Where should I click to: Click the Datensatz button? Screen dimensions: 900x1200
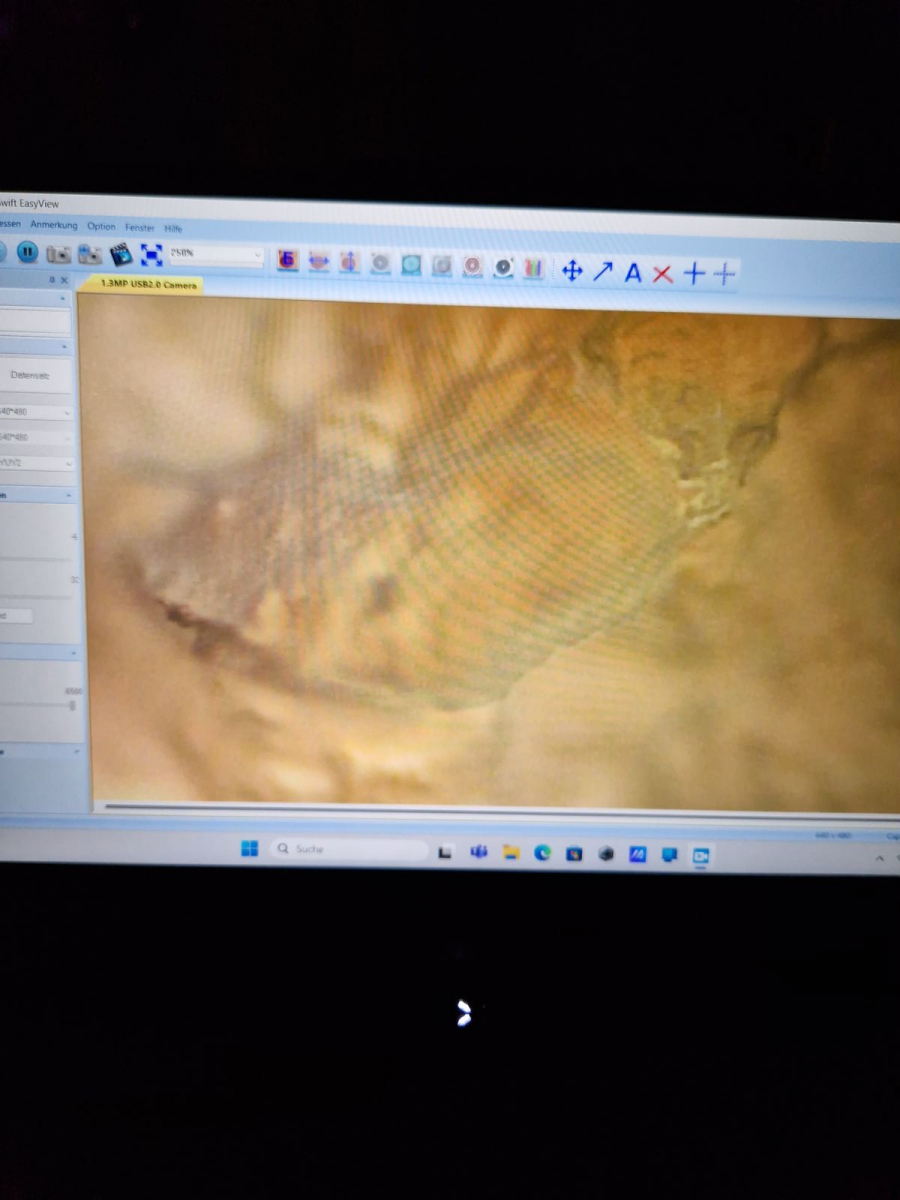click(x=28, y=375)
